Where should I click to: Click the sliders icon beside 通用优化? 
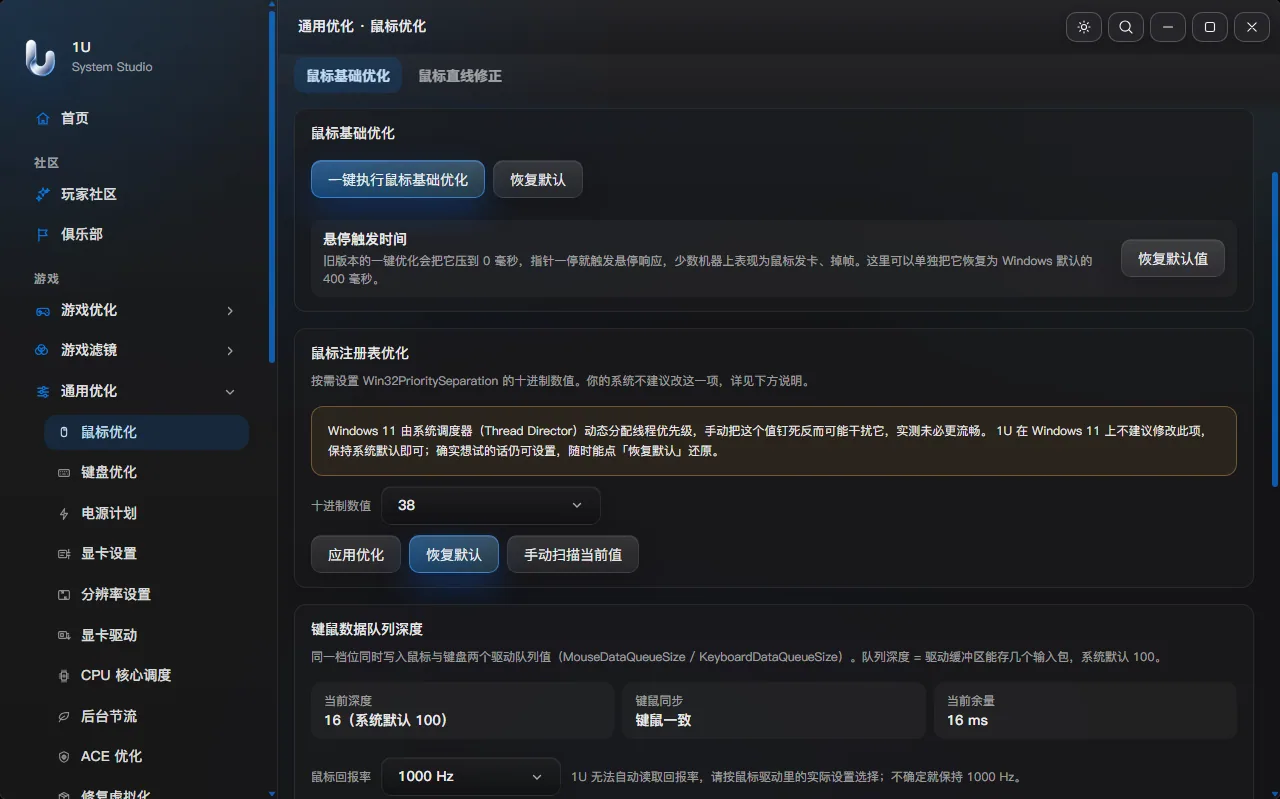coord(42,391)
